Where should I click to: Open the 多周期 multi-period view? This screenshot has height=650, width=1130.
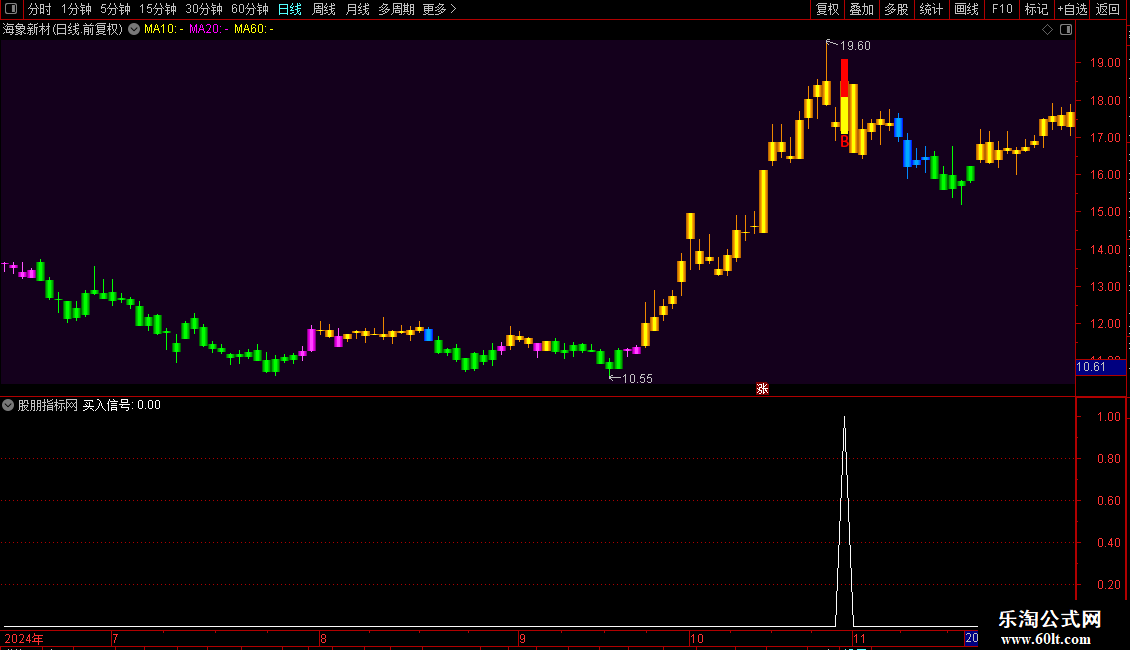[x=396, y=9]
